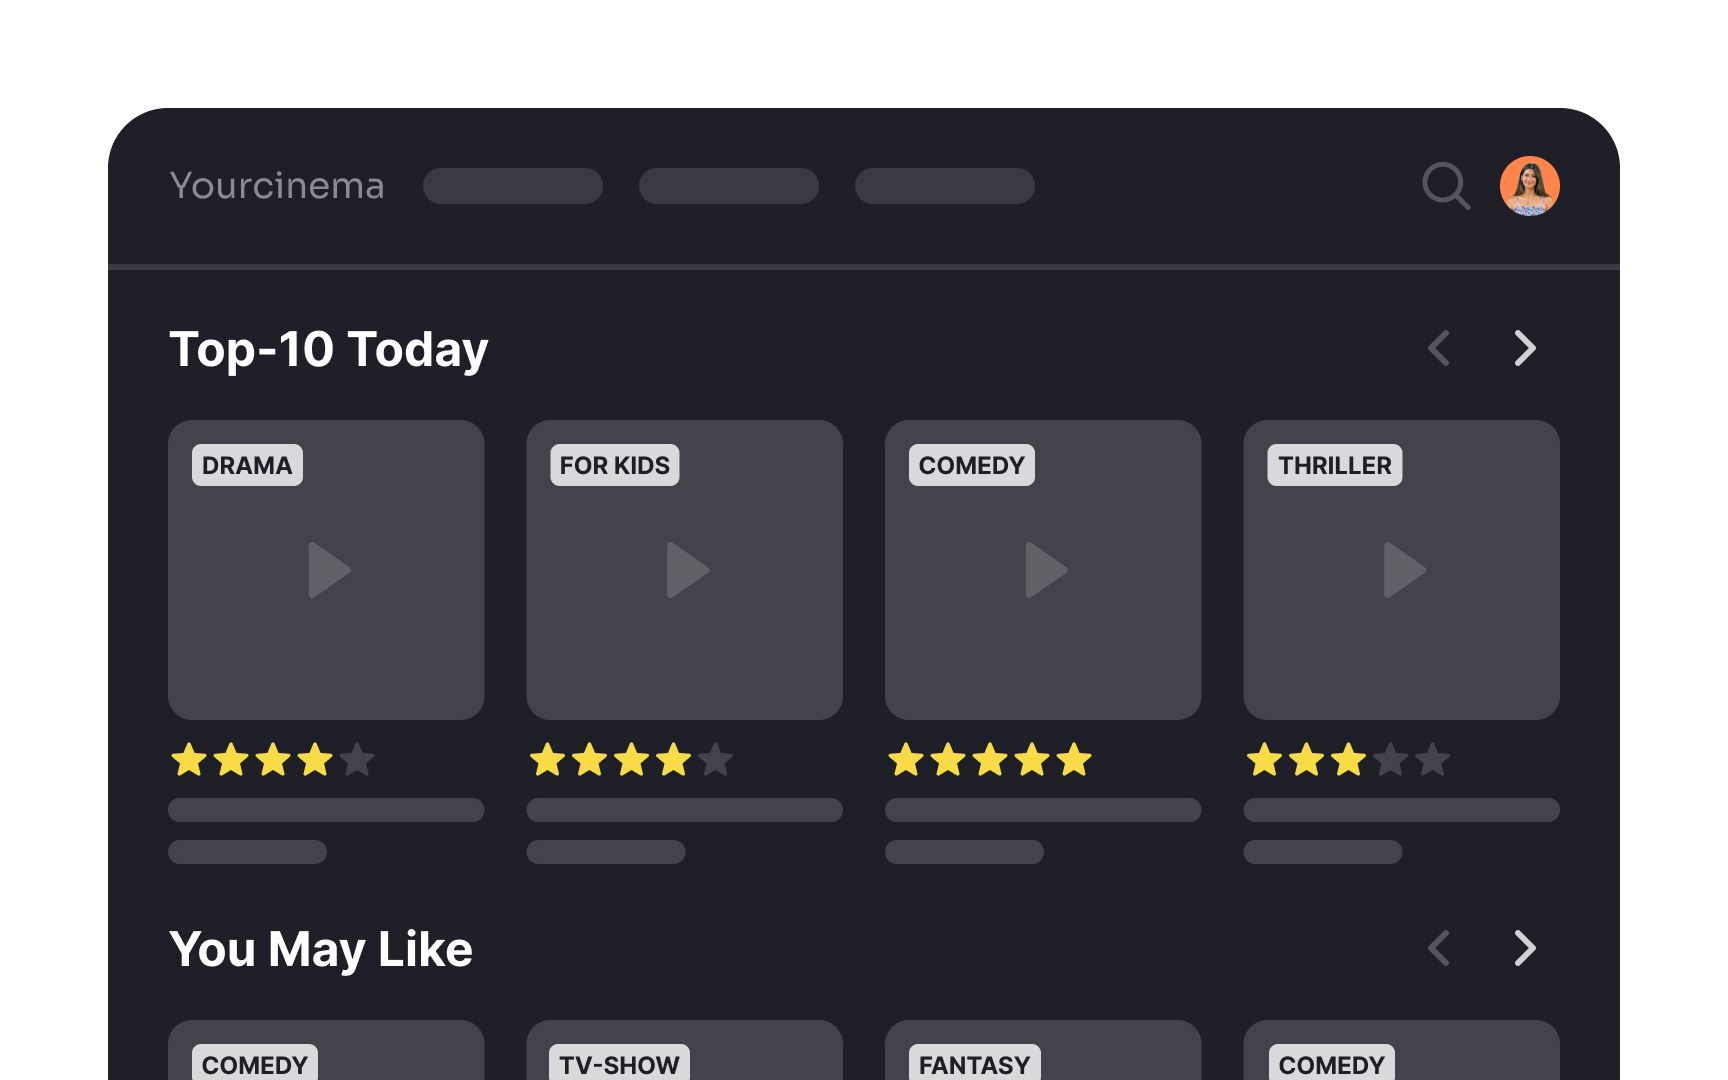Screen dimensions: 1728x1080
Task: Rate the Drama movie five stars
Action: [x=357, y=761]
